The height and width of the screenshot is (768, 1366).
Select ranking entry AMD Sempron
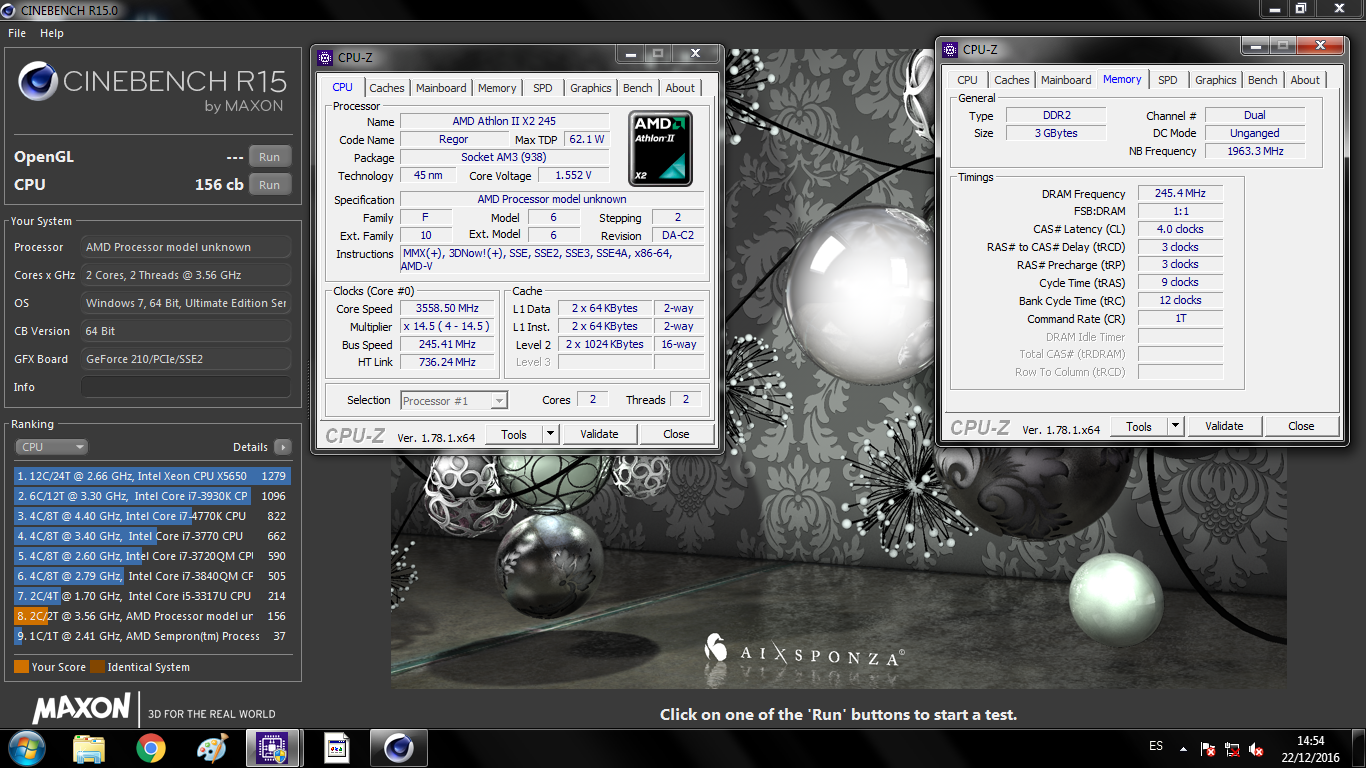(x=152, y=636)
